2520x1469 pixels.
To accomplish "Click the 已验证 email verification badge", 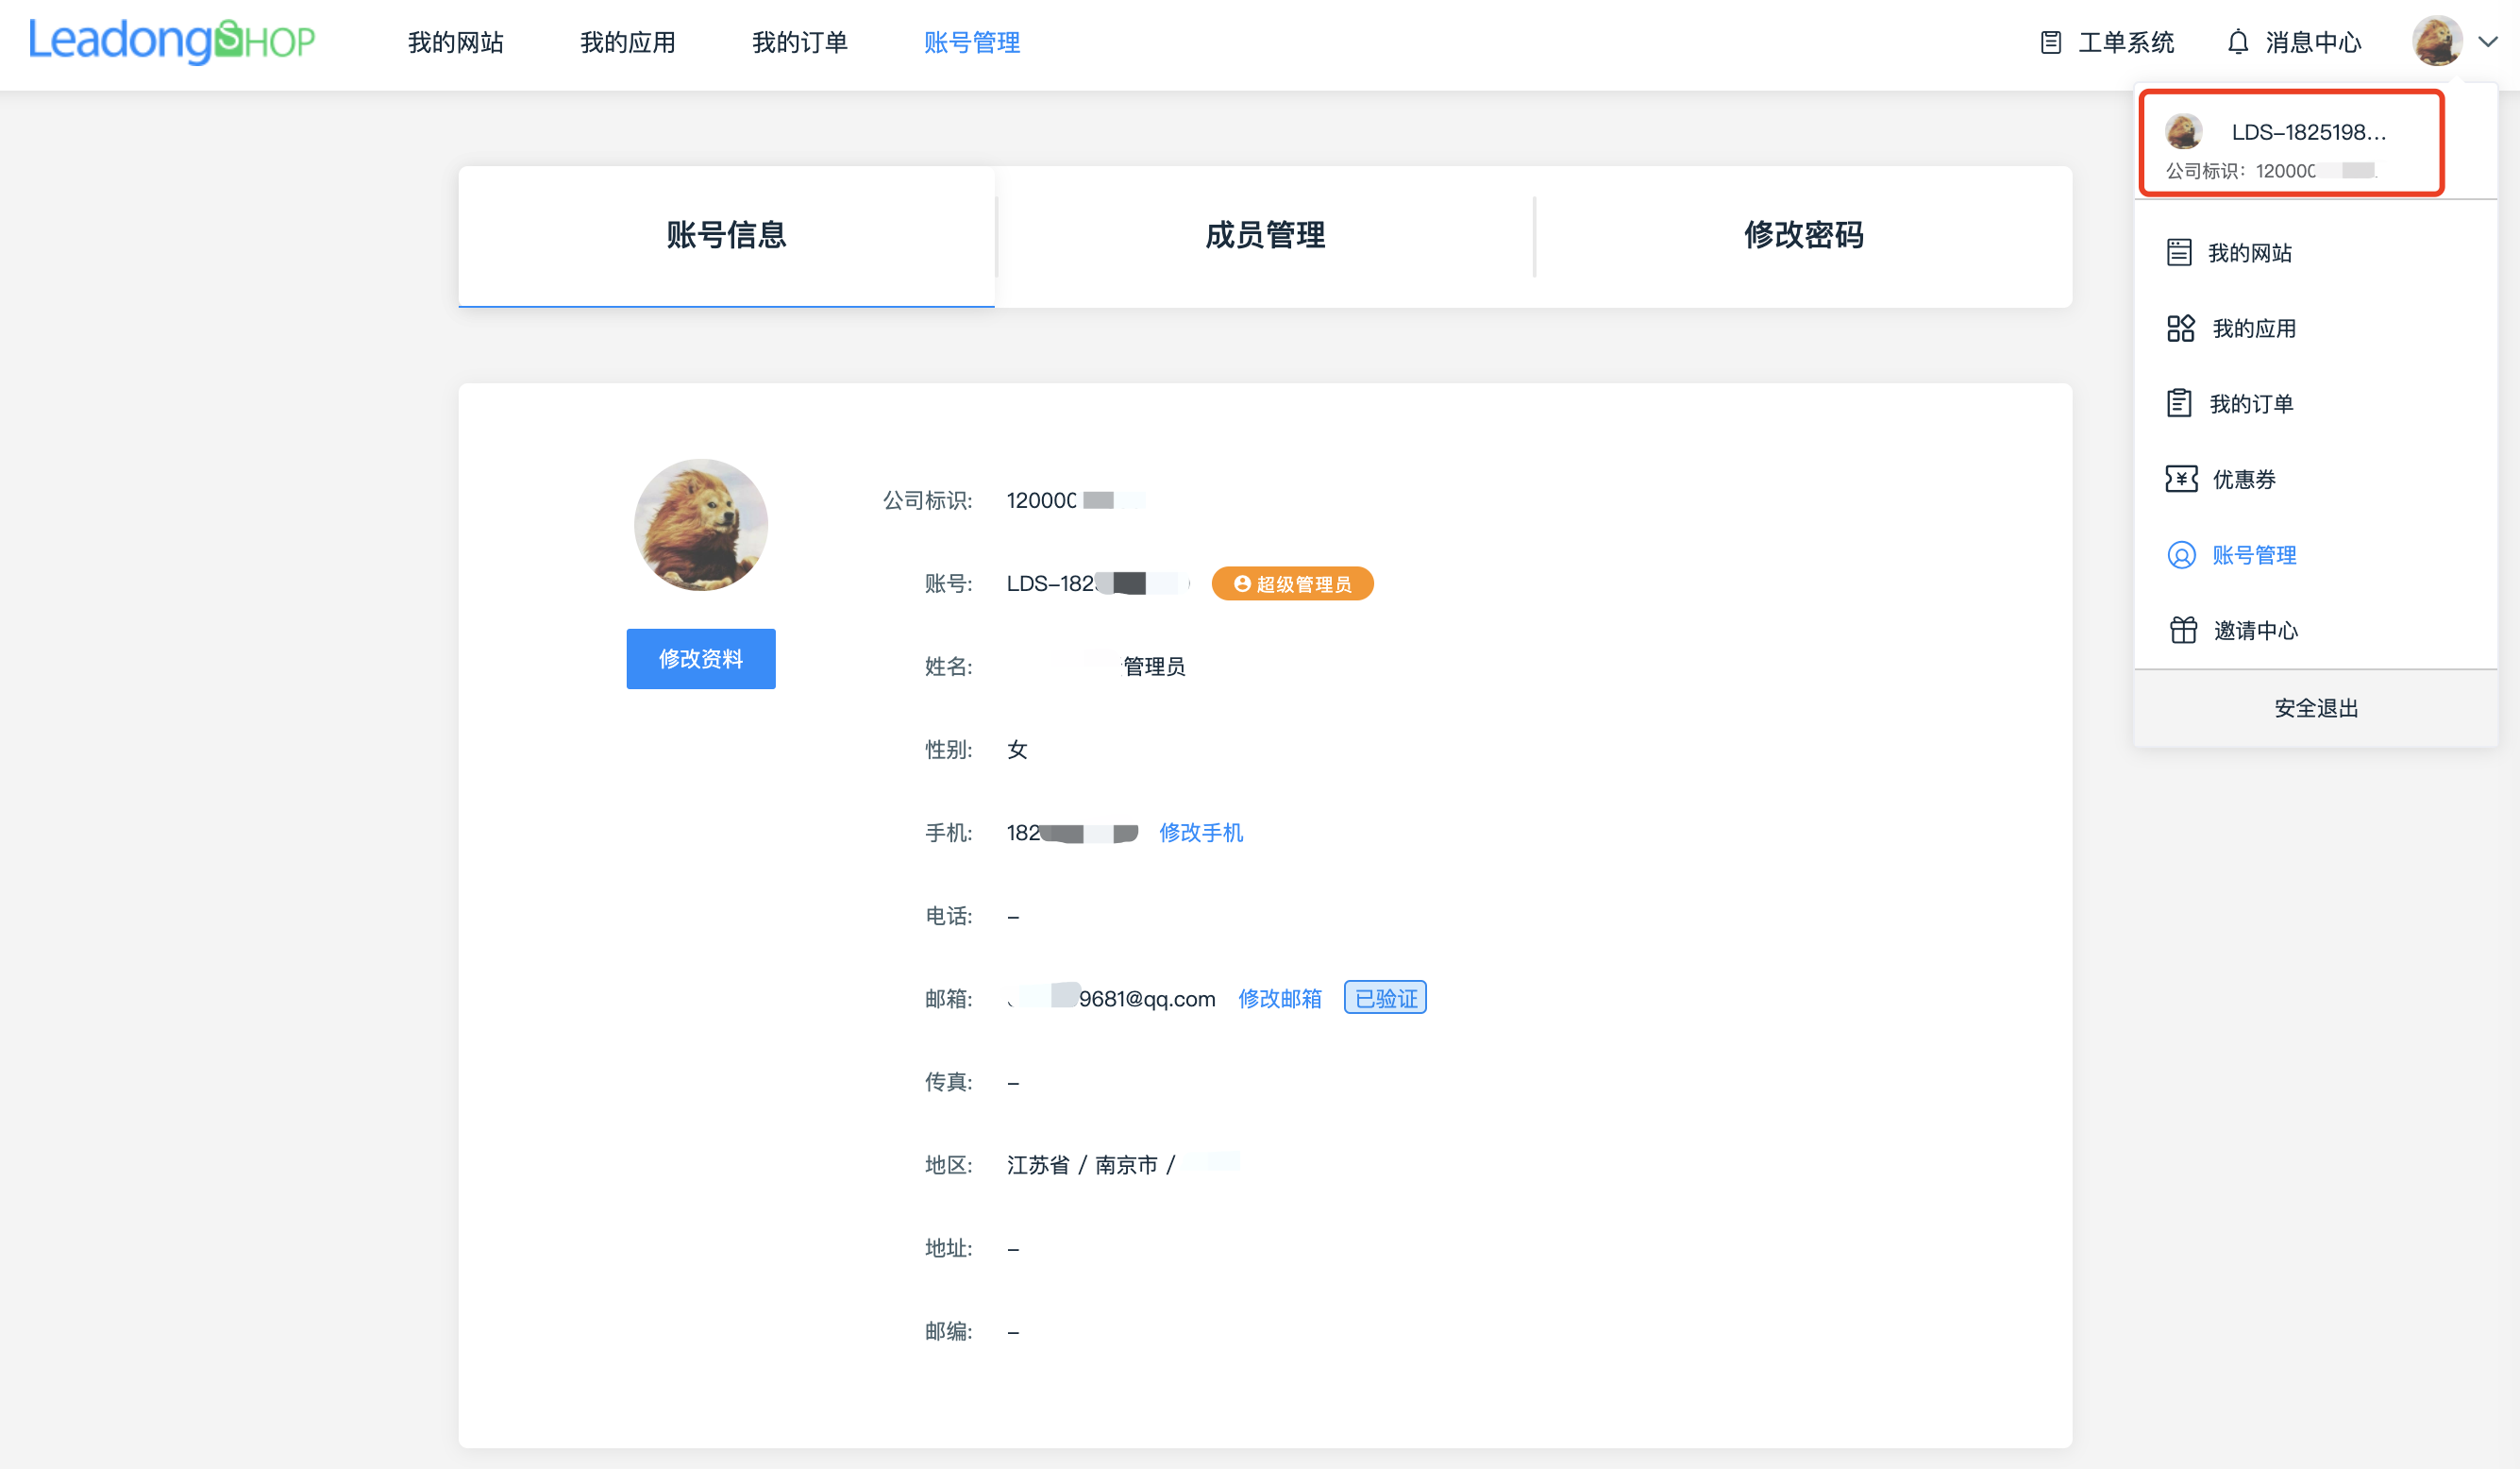I will (1385, 997).
